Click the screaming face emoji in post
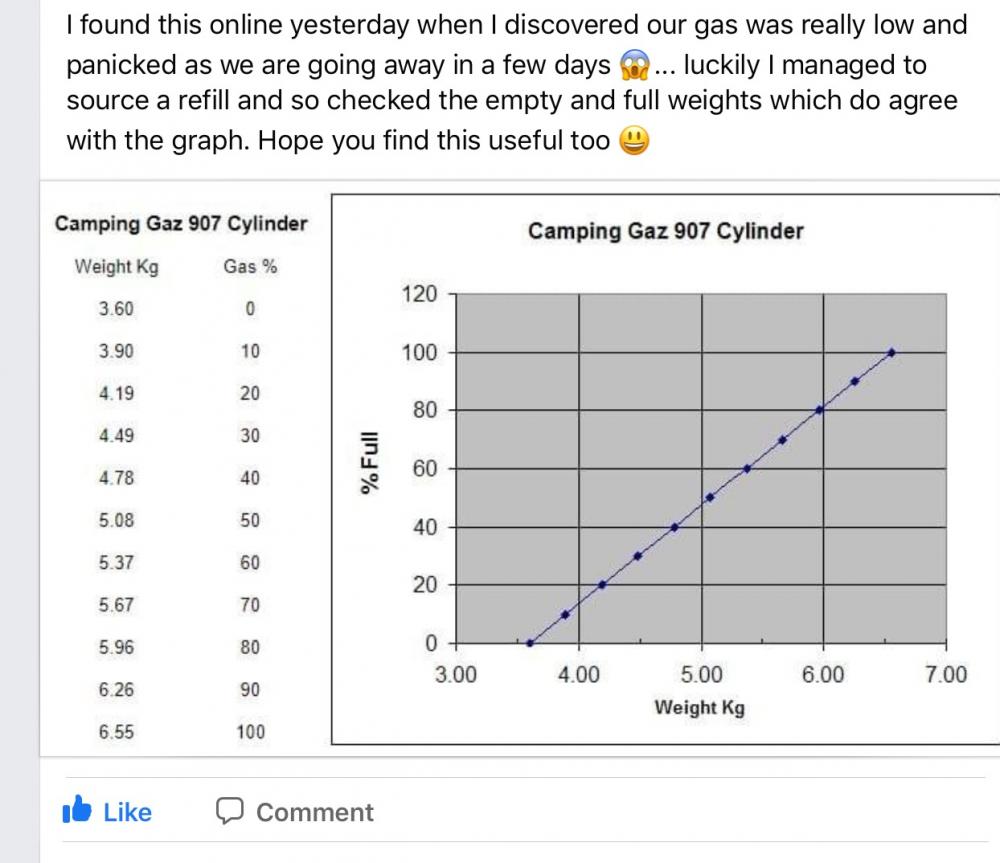The image size is (1000, 863). [635, 64]
